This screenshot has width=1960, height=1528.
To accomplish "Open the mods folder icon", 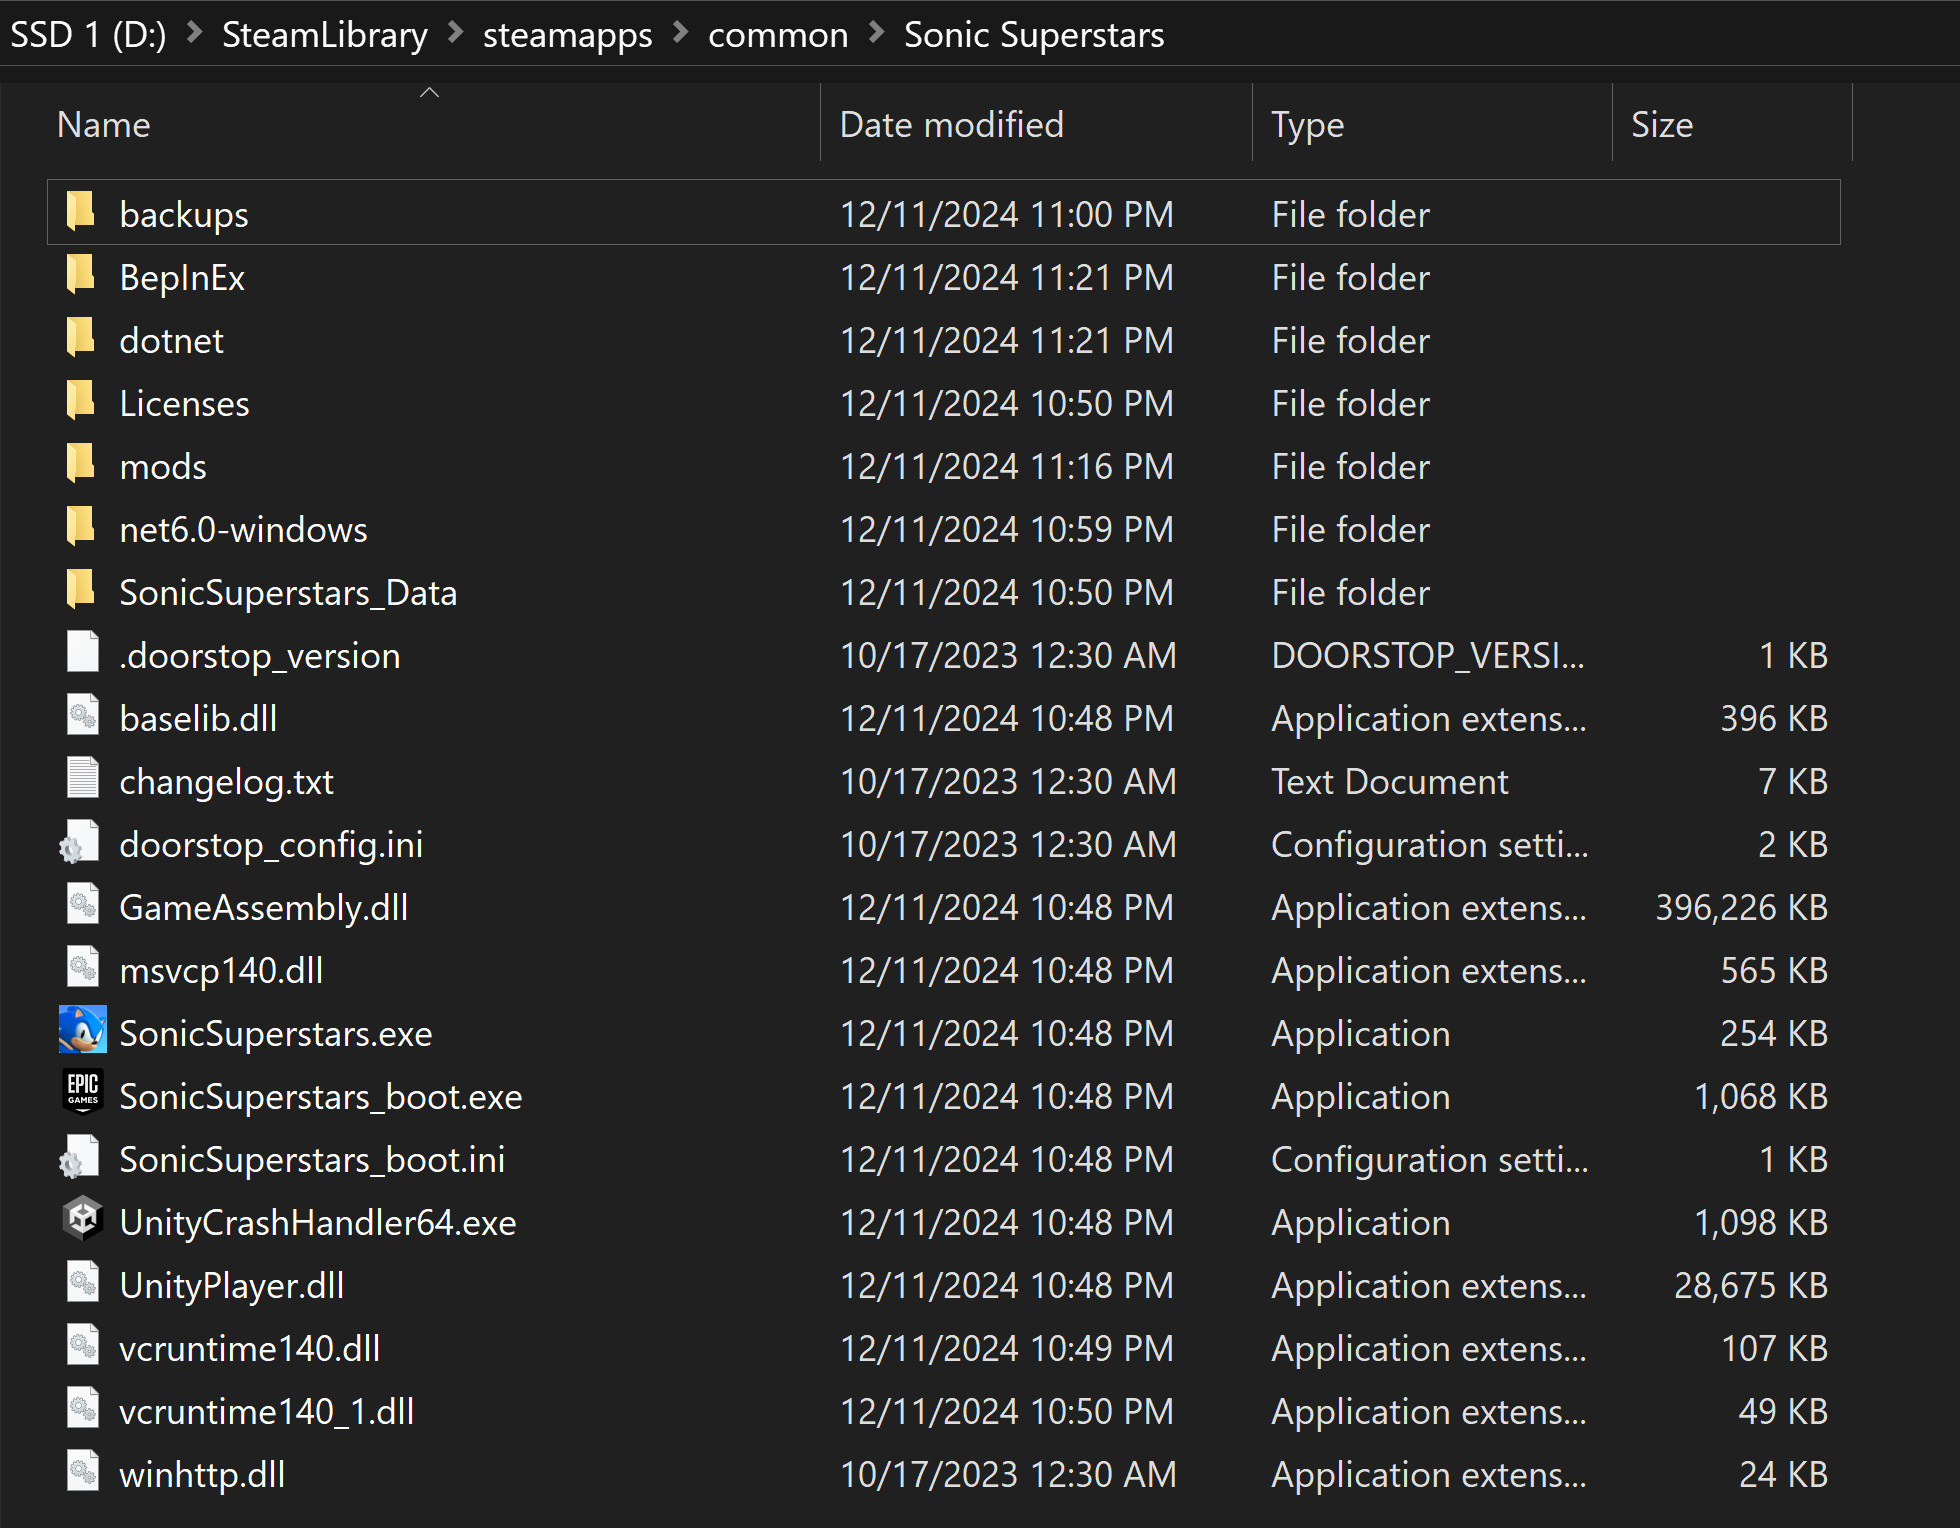I will point(81,465).
